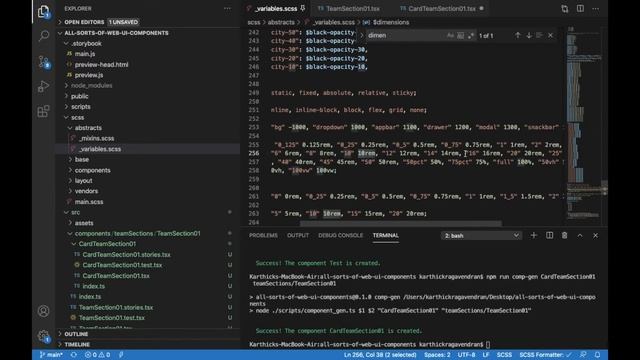The height and width of the screenshot is (360, 640).
Task: Kill the terminal with trash icon
Action: coord(564,236)
